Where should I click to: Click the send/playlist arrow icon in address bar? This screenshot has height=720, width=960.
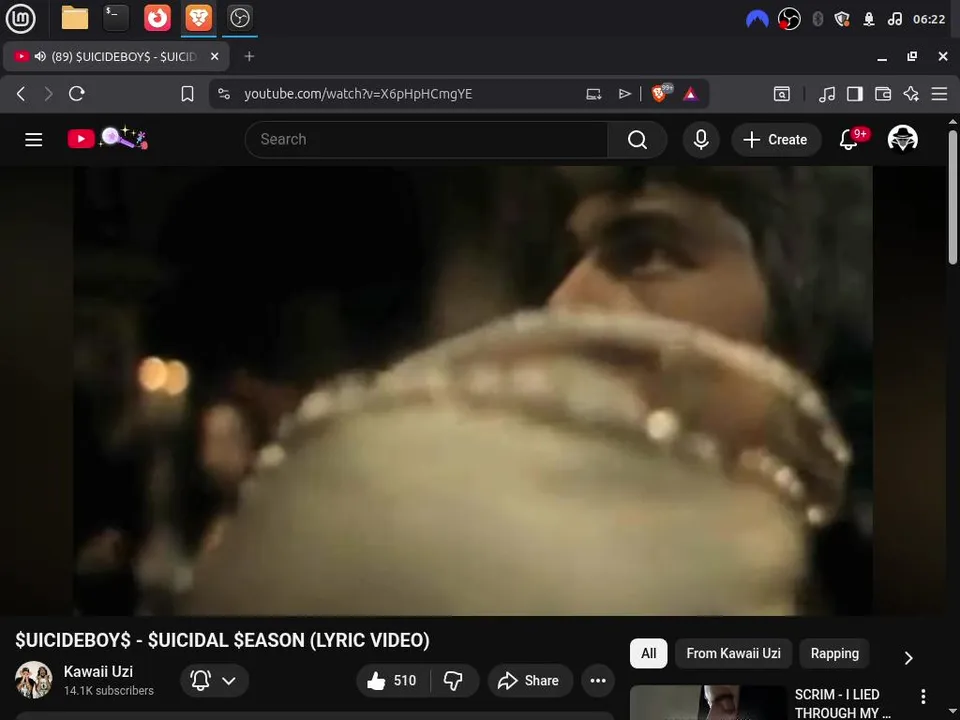[624, 94]
